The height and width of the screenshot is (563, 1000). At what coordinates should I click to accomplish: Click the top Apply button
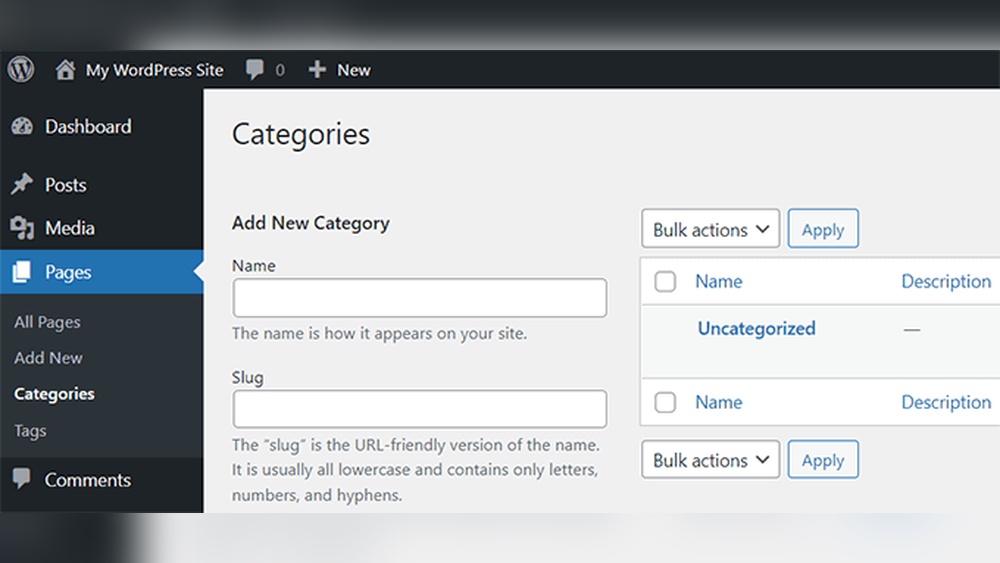823,229
